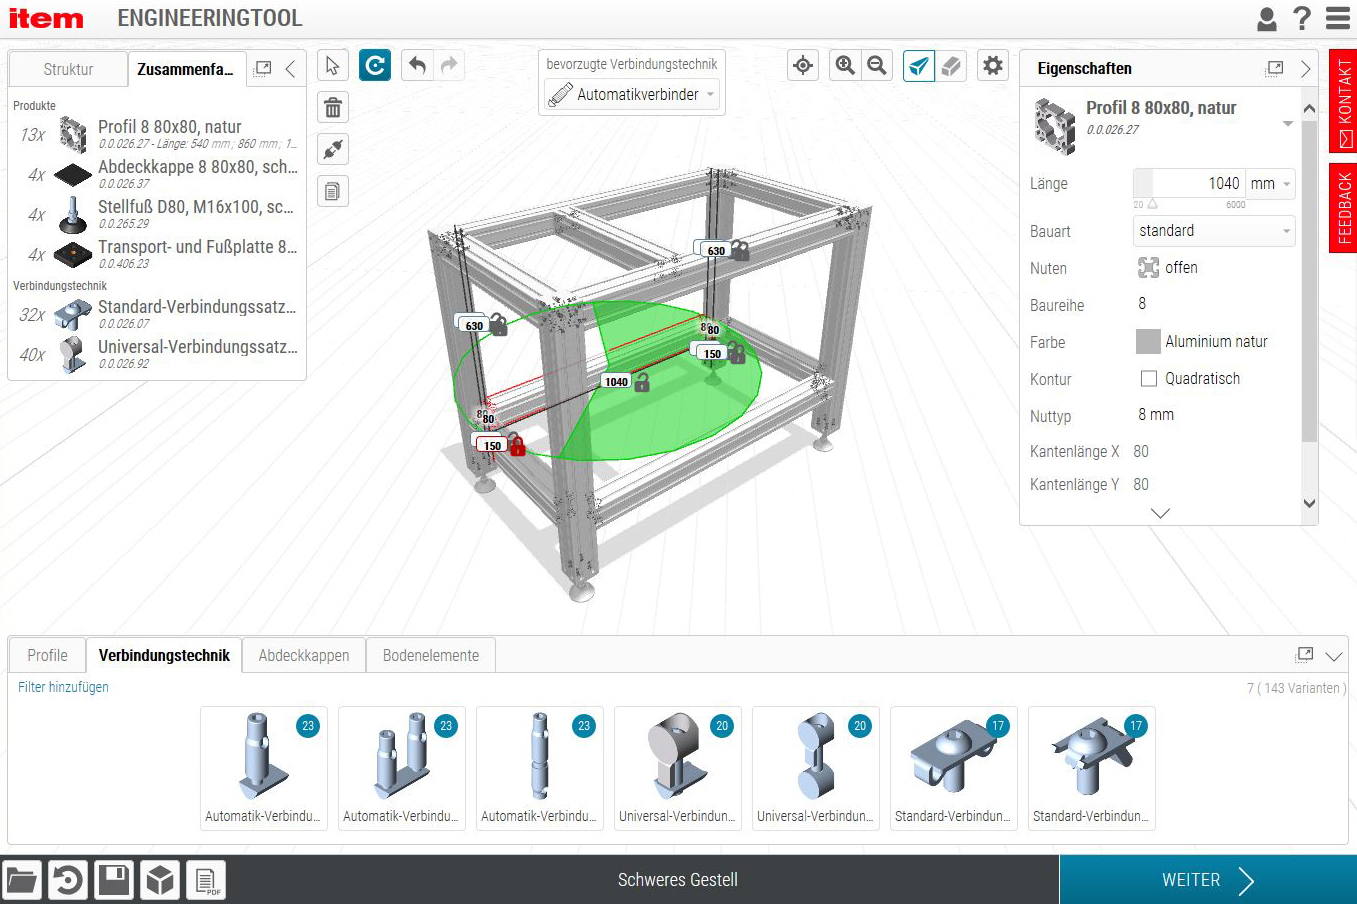This screenshot has width=1357, height=904.
Task: Open the connector tool (plug icon)
Action: [x=332, y=149]
